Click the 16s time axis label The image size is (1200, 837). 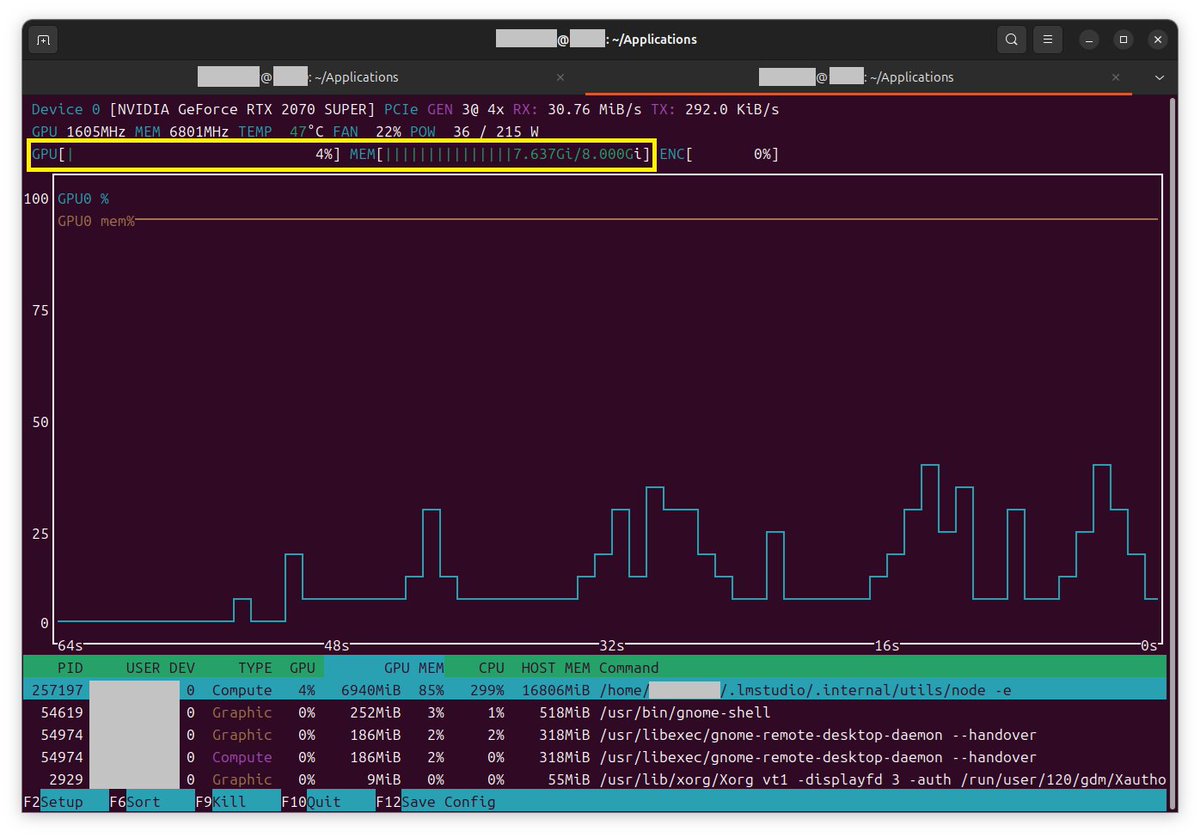[x=886, y=645]
